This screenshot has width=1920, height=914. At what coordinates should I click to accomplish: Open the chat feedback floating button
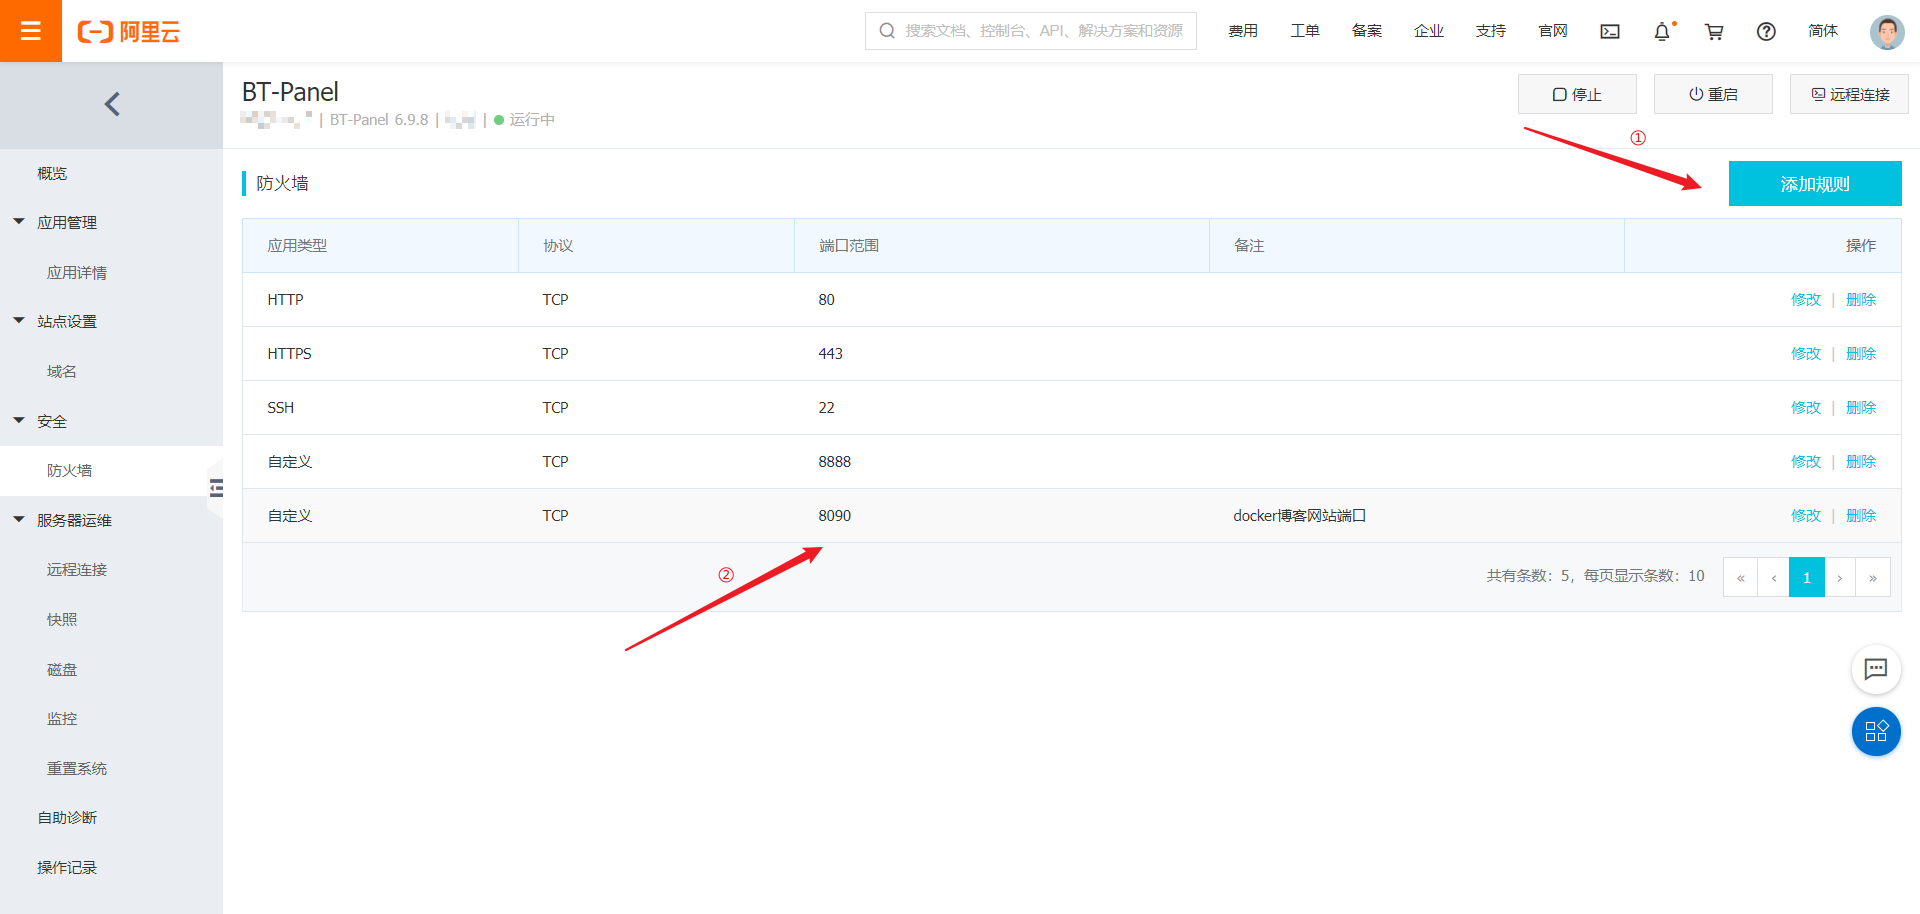click(1876, 669)
